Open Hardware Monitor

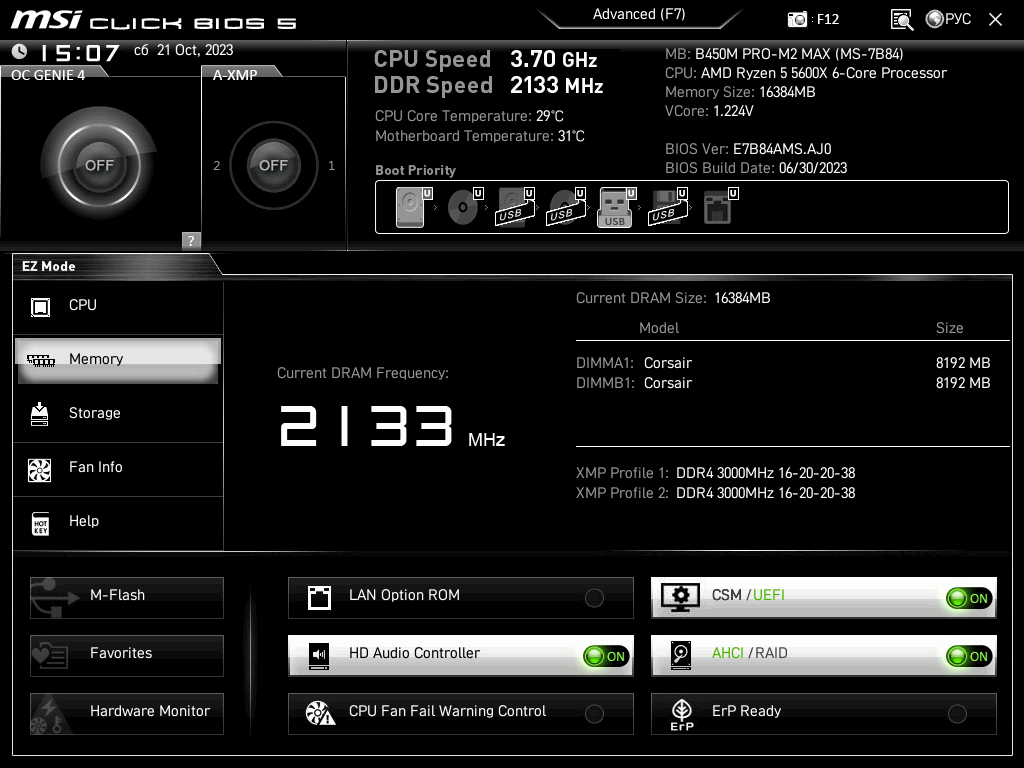point(127,714)
